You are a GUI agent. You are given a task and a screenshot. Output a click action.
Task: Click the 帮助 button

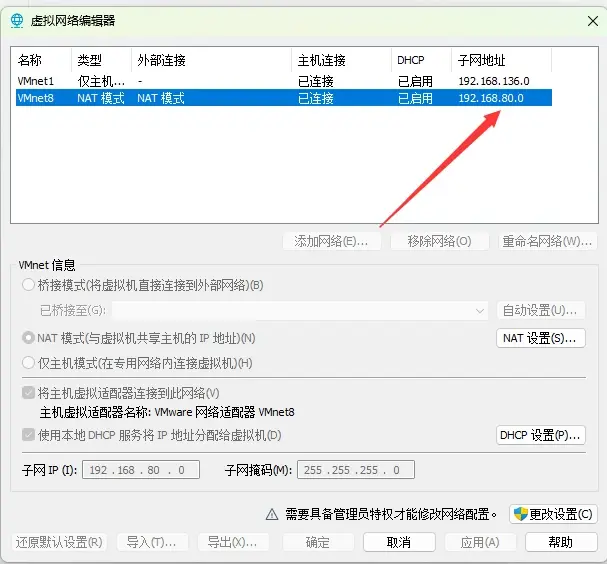click(561, 542)
